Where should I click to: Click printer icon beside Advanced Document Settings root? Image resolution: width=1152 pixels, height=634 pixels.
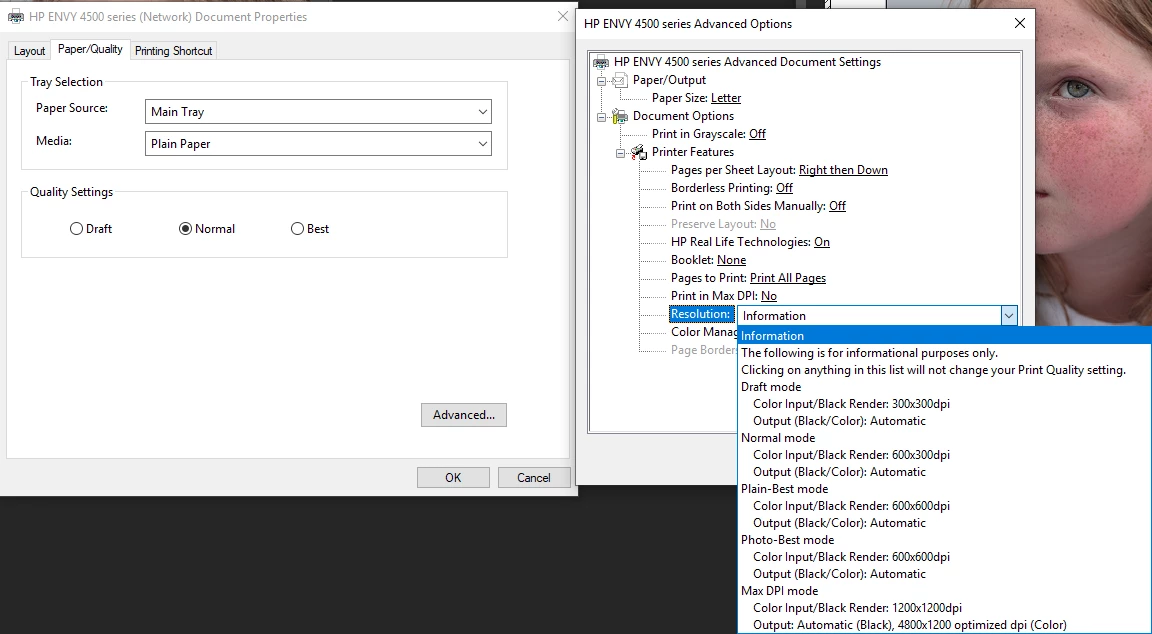[601, 62]
